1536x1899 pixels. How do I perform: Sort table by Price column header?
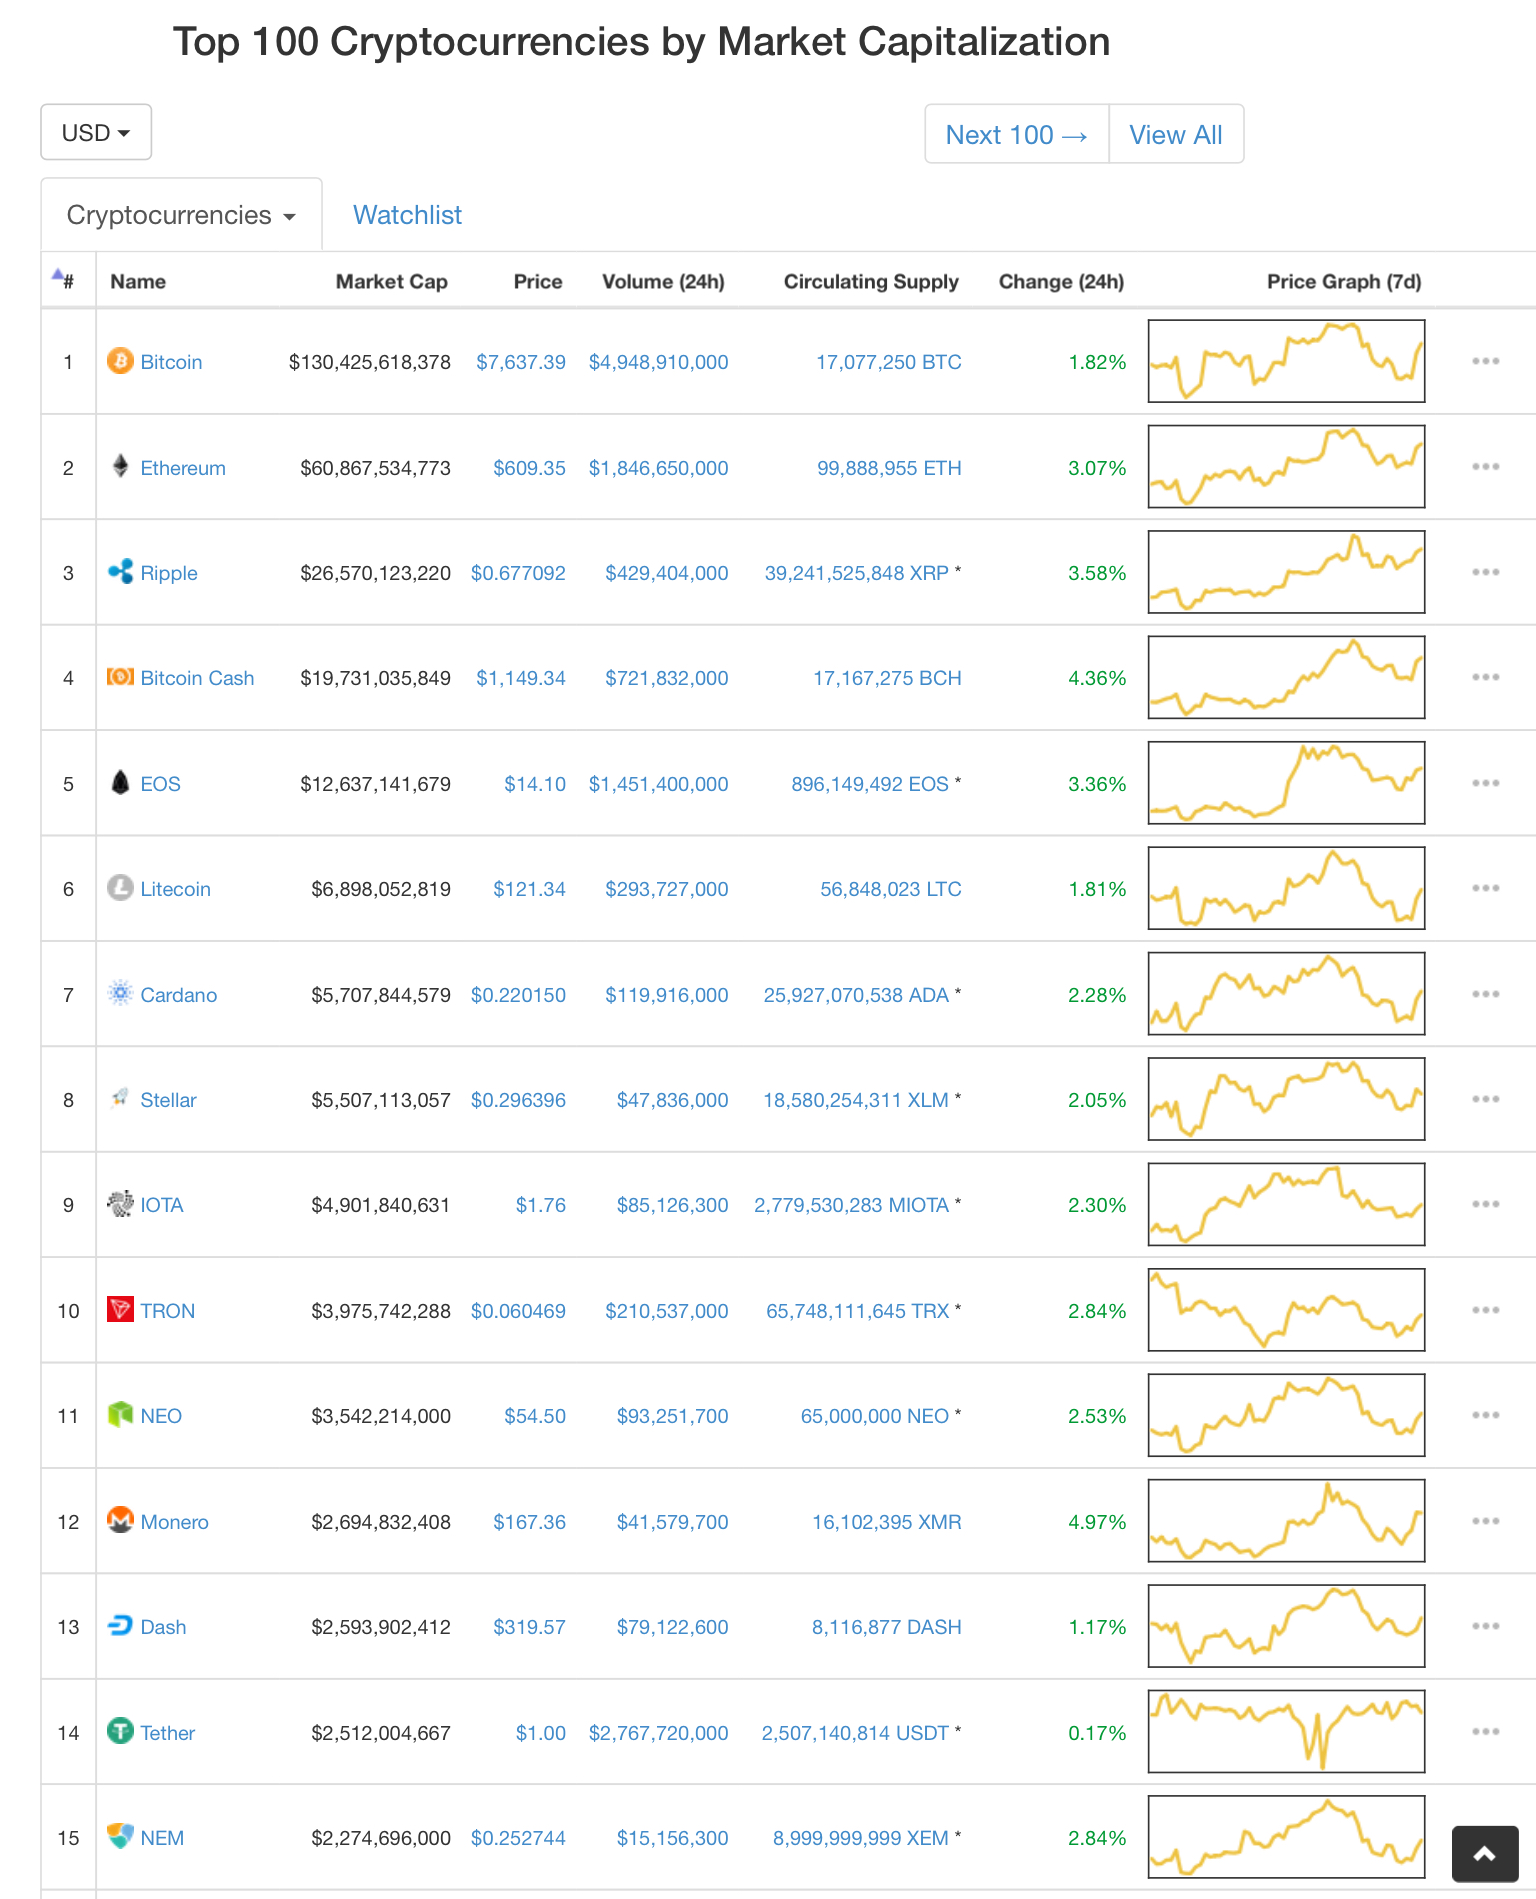[538, 282]
